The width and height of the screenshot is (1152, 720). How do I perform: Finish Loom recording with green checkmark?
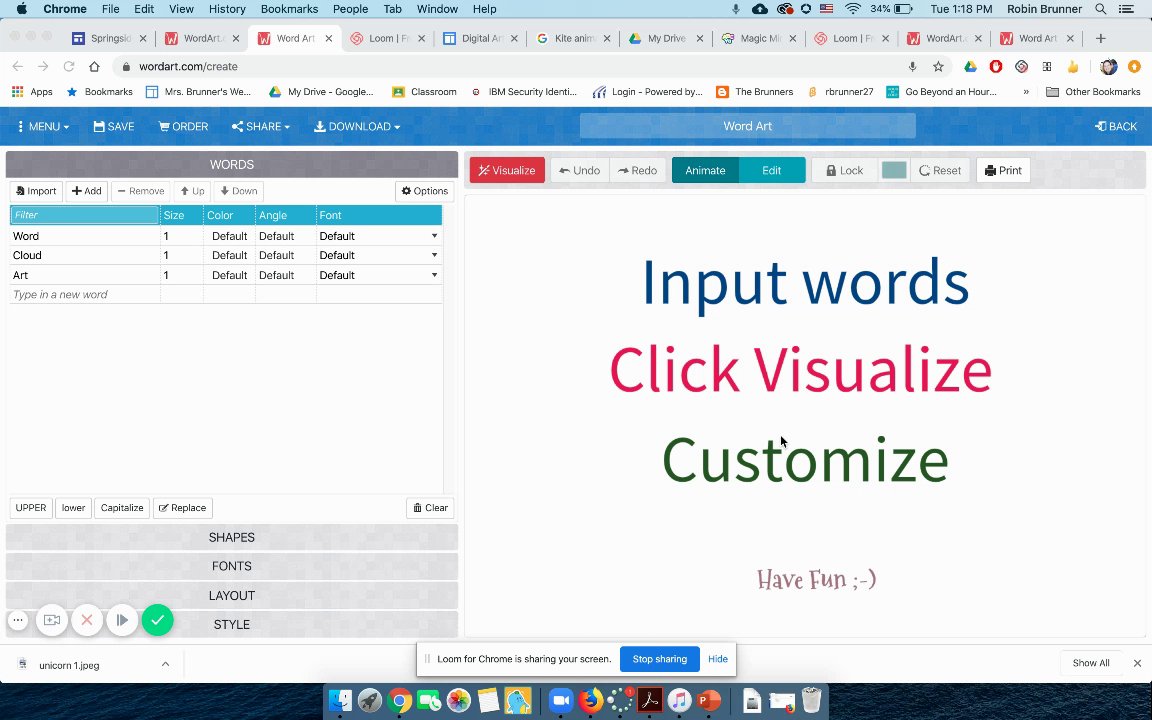(x=157, y=620)
